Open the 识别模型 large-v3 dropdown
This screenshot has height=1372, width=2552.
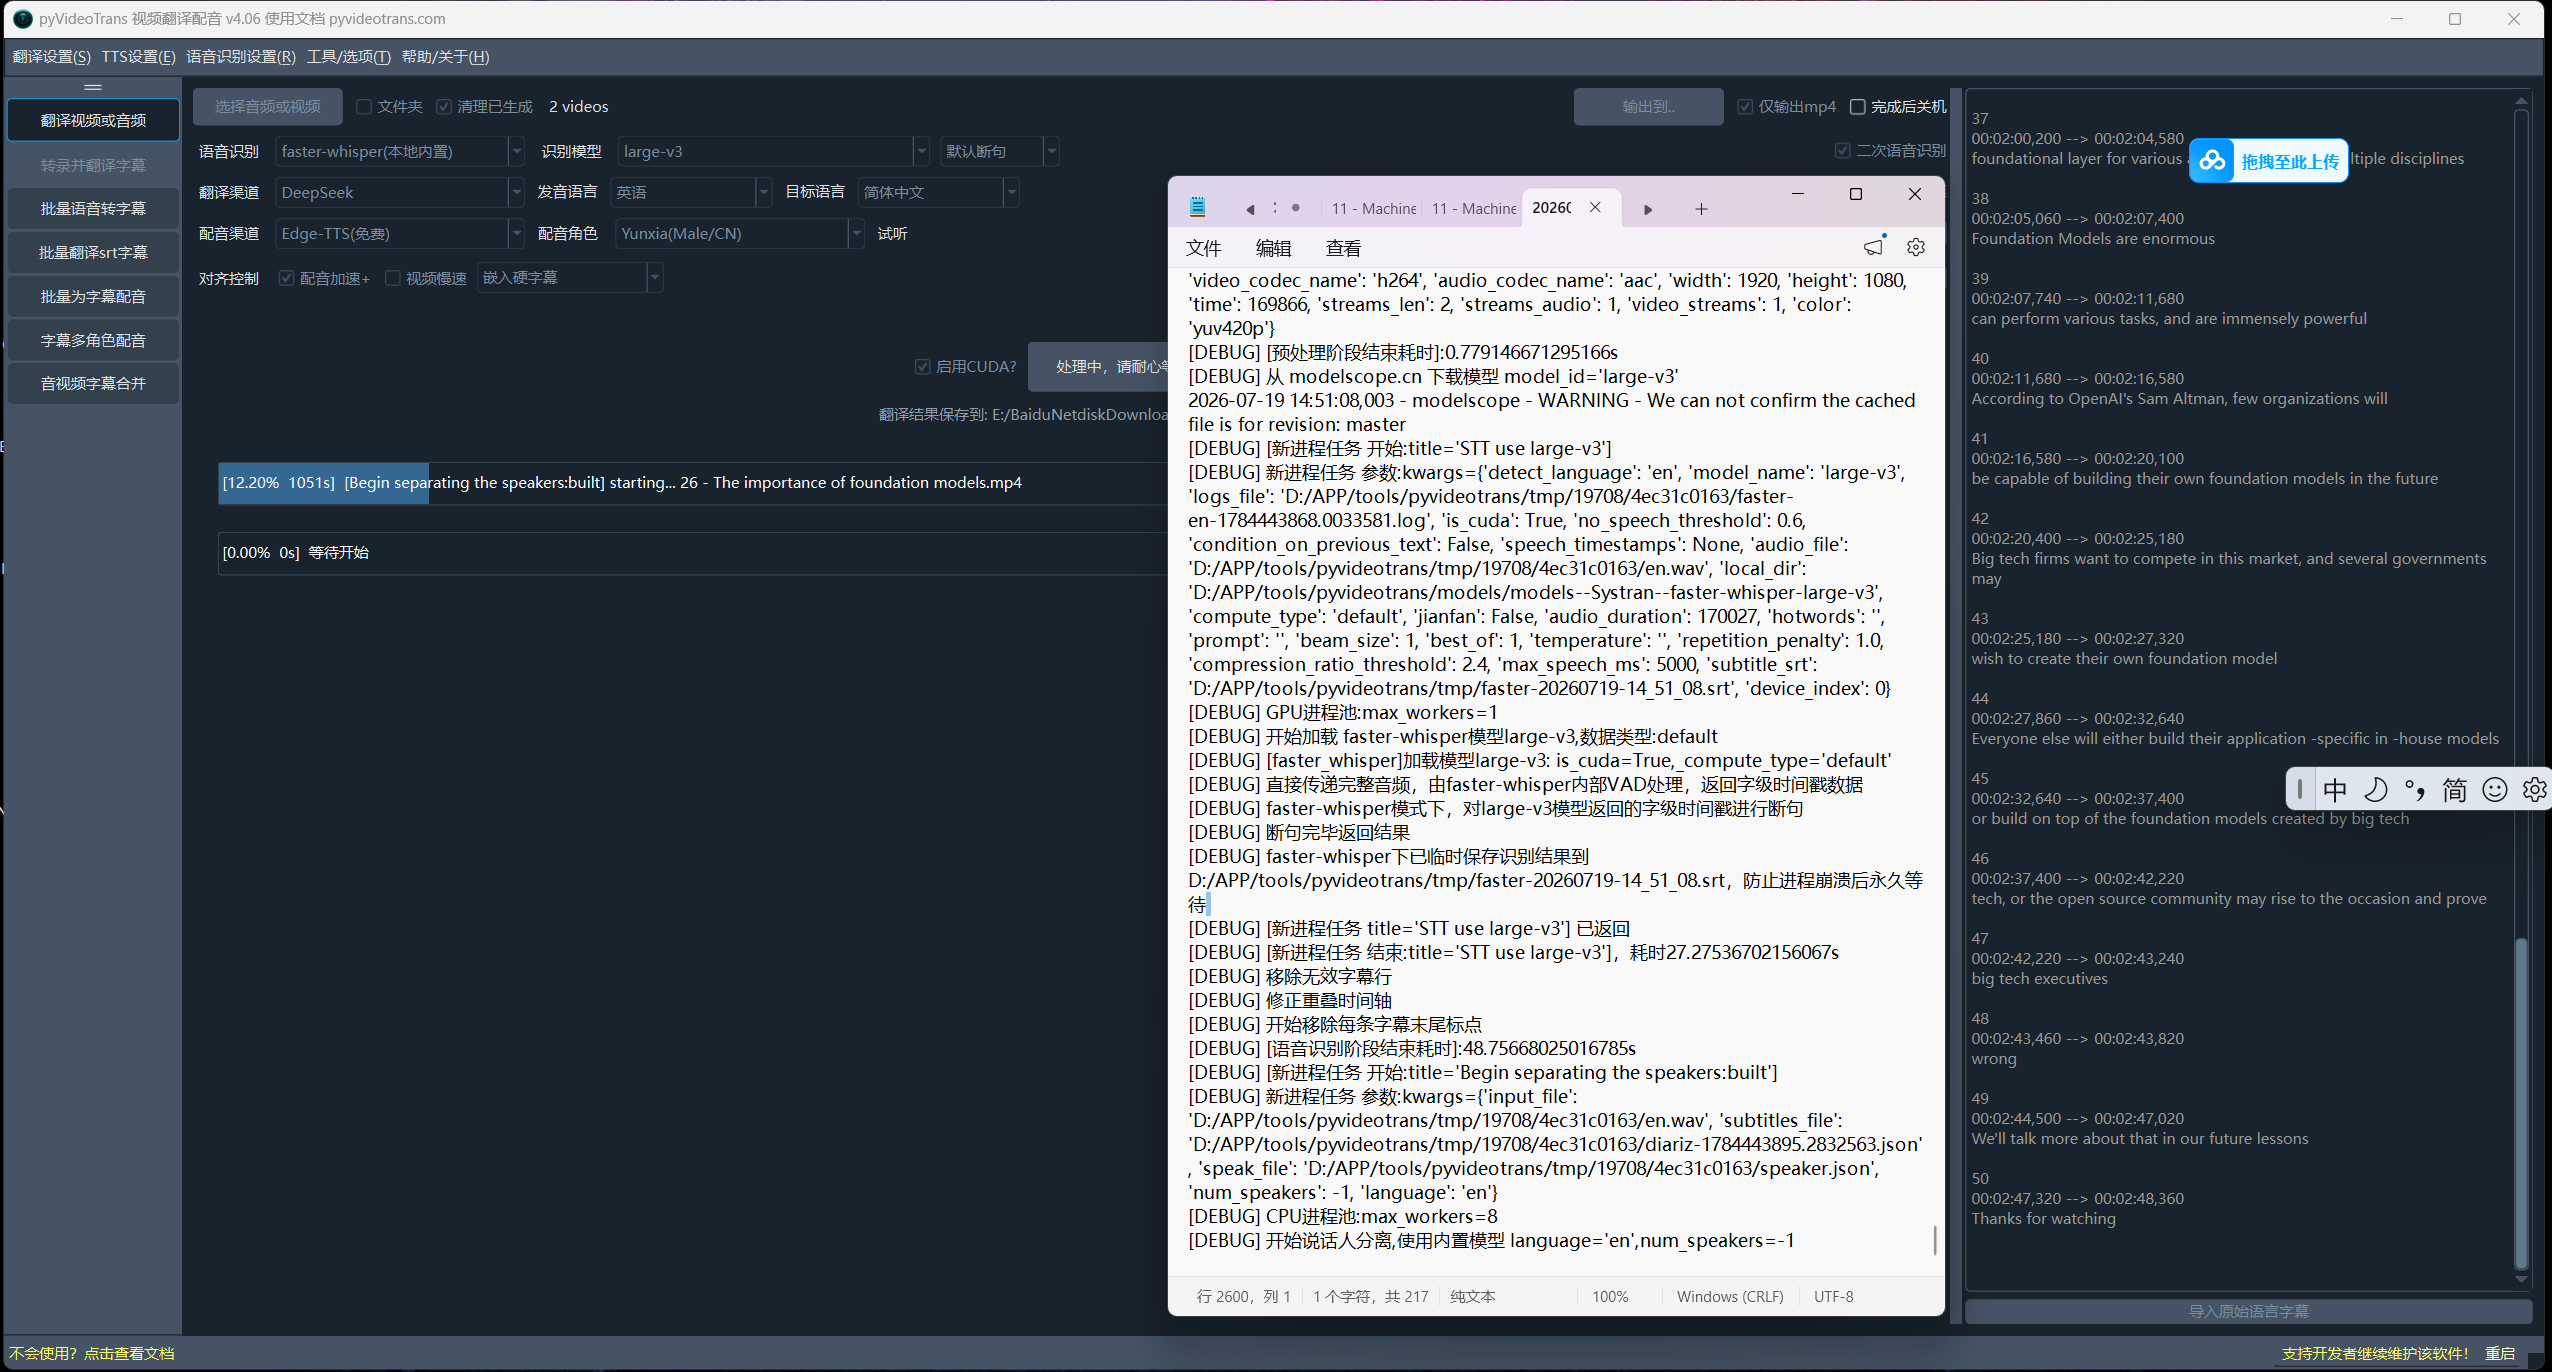(x=773, y=151)
